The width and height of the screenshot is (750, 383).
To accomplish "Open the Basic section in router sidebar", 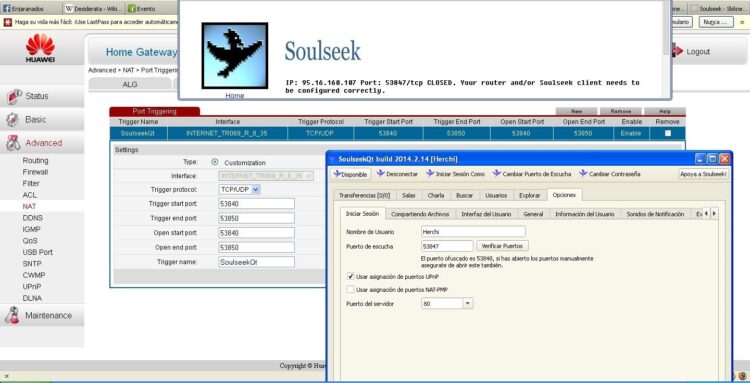I will click(x=42, y=120).
